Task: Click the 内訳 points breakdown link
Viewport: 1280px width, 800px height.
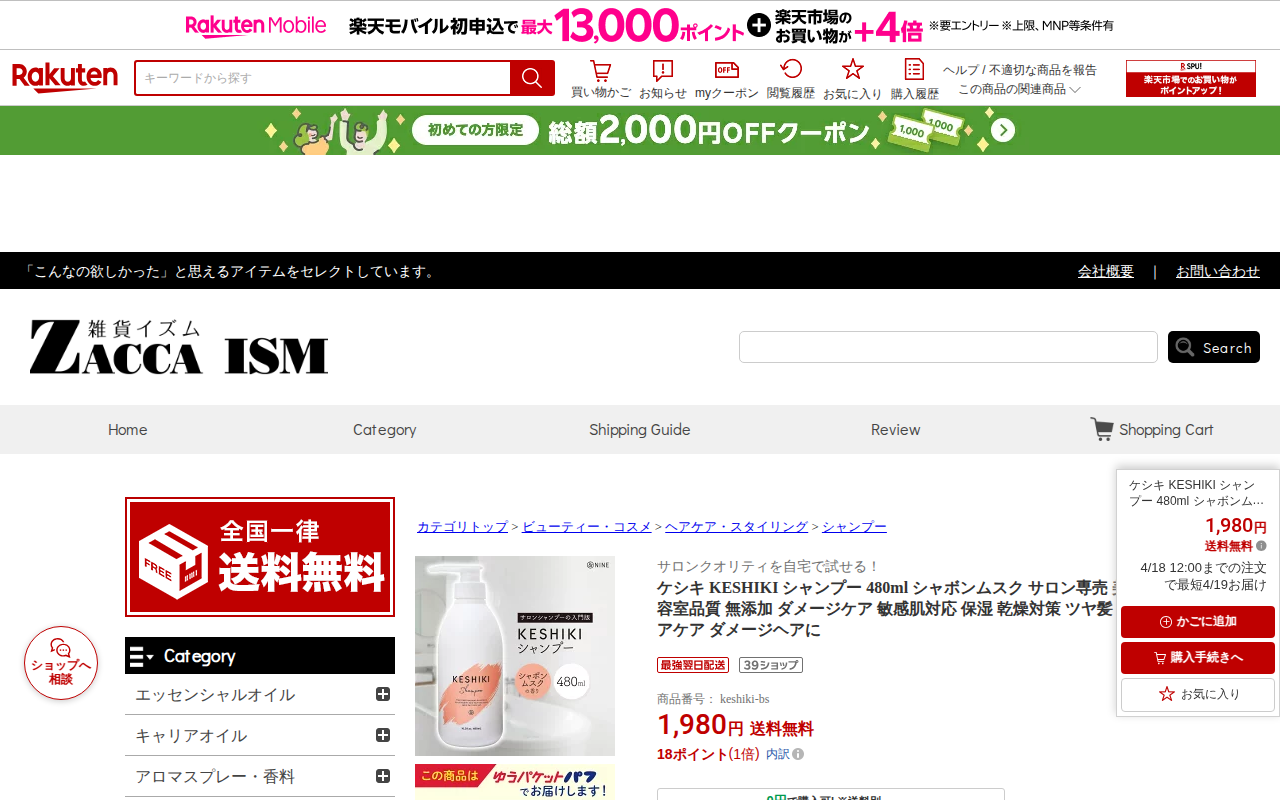Action: point(778,754)
